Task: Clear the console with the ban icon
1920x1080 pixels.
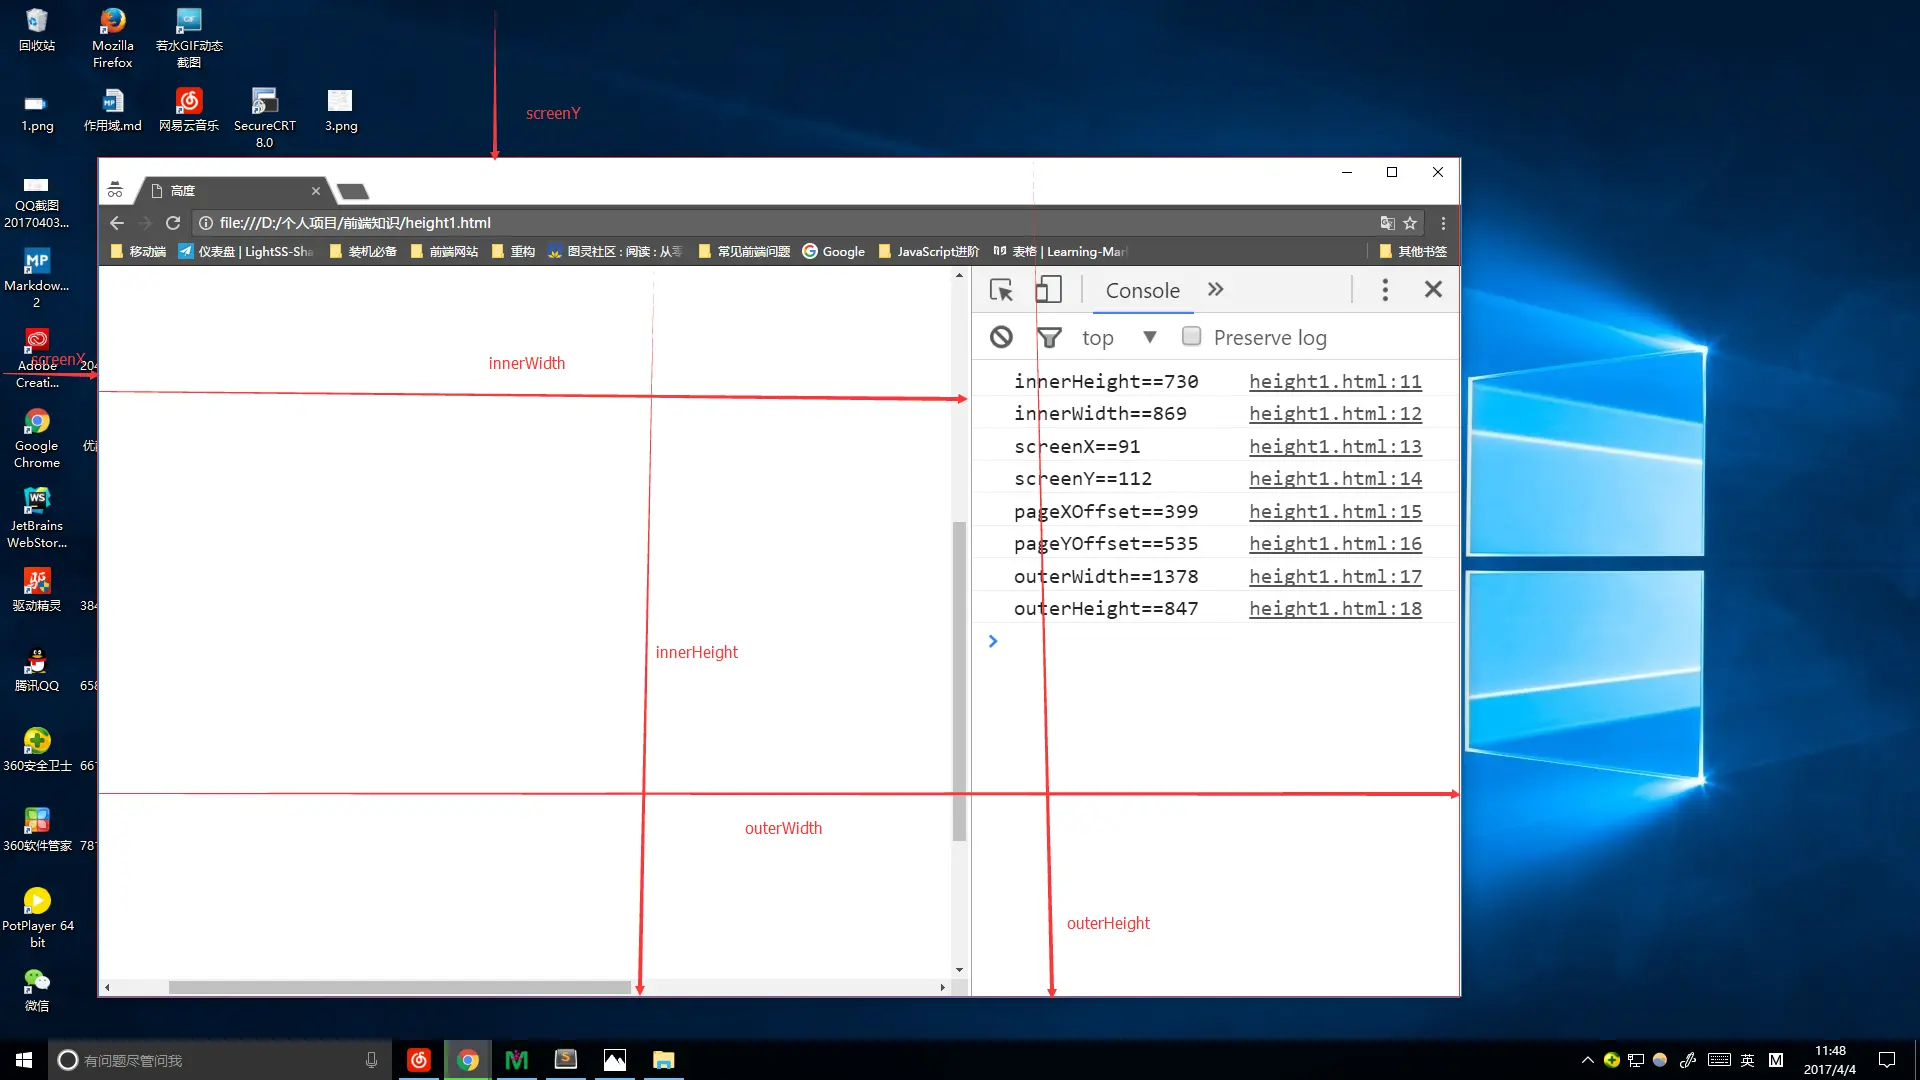Action: pyautogui.click(x=1001, y=337)
